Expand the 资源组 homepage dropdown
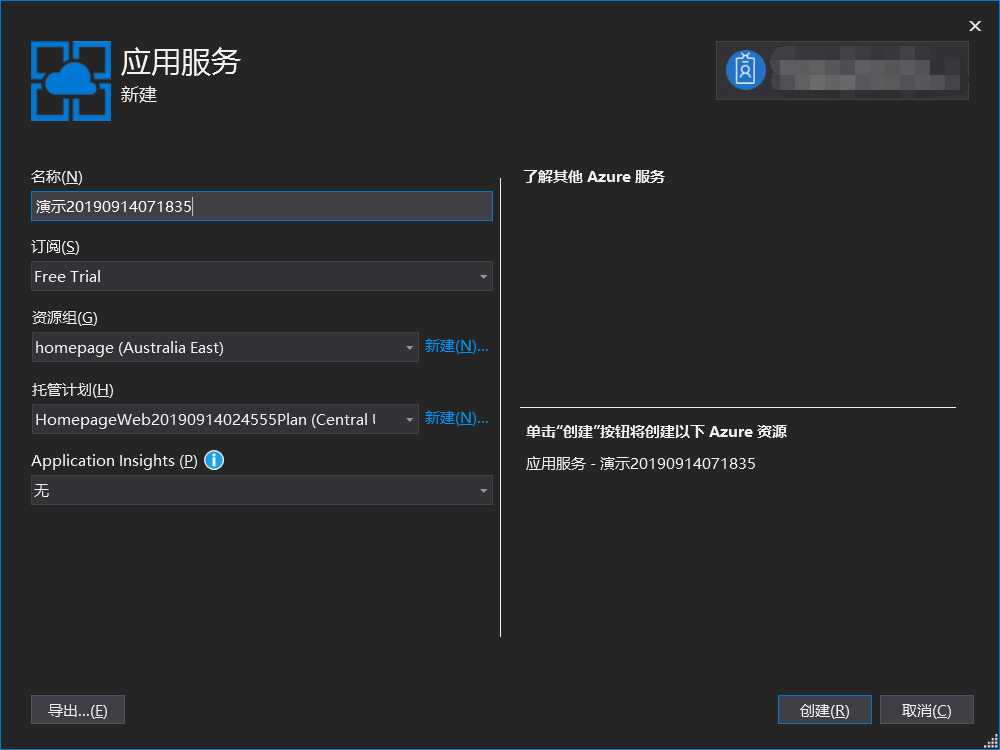1000x750 pixels. (x=225, y=348)
